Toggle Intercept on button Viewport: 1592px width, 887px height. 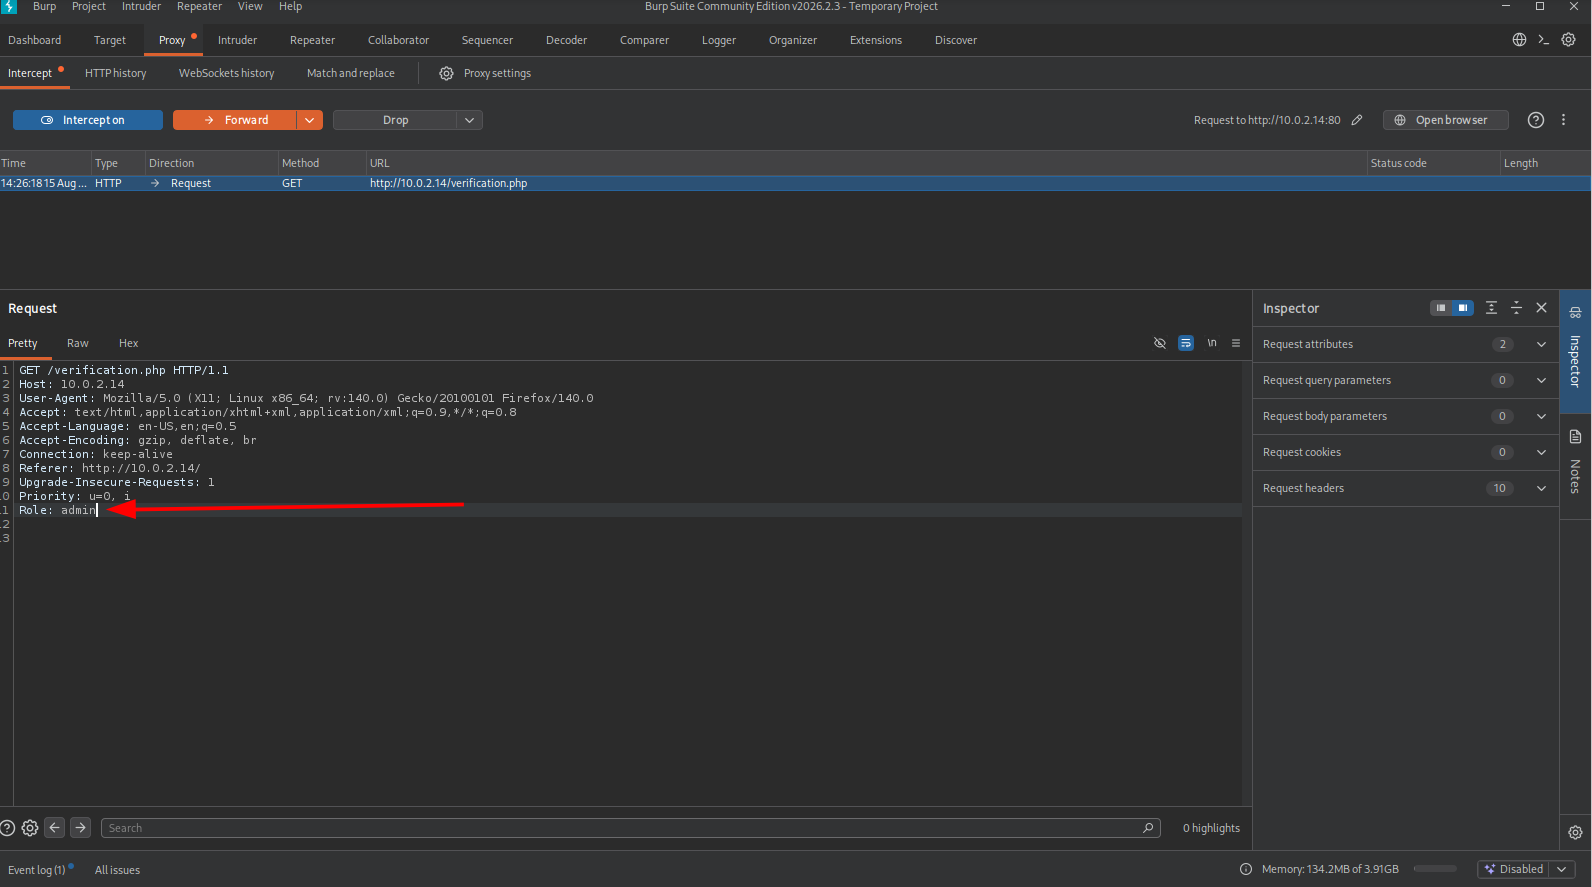tap(88, 120)
